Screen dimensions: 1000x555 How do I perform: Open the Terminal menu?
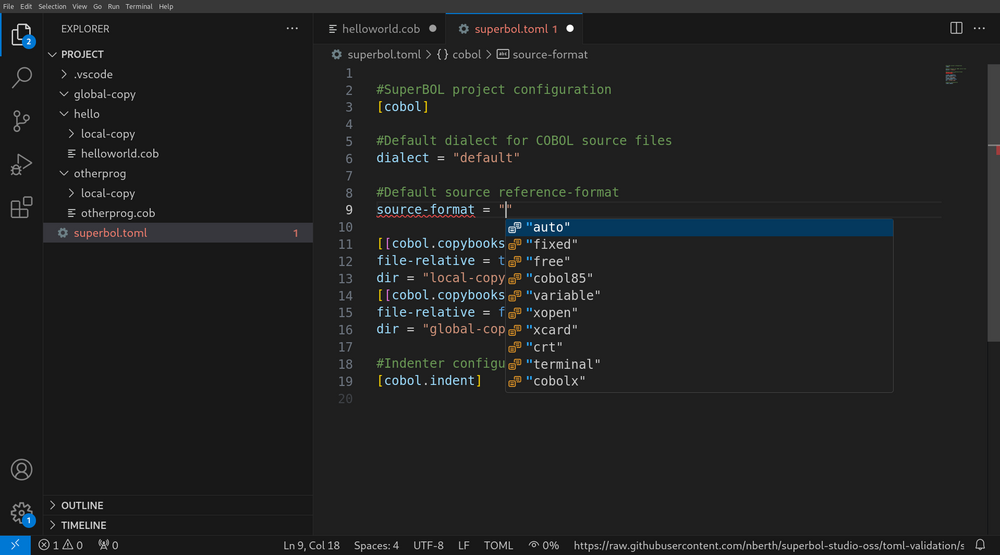(138, 6)
